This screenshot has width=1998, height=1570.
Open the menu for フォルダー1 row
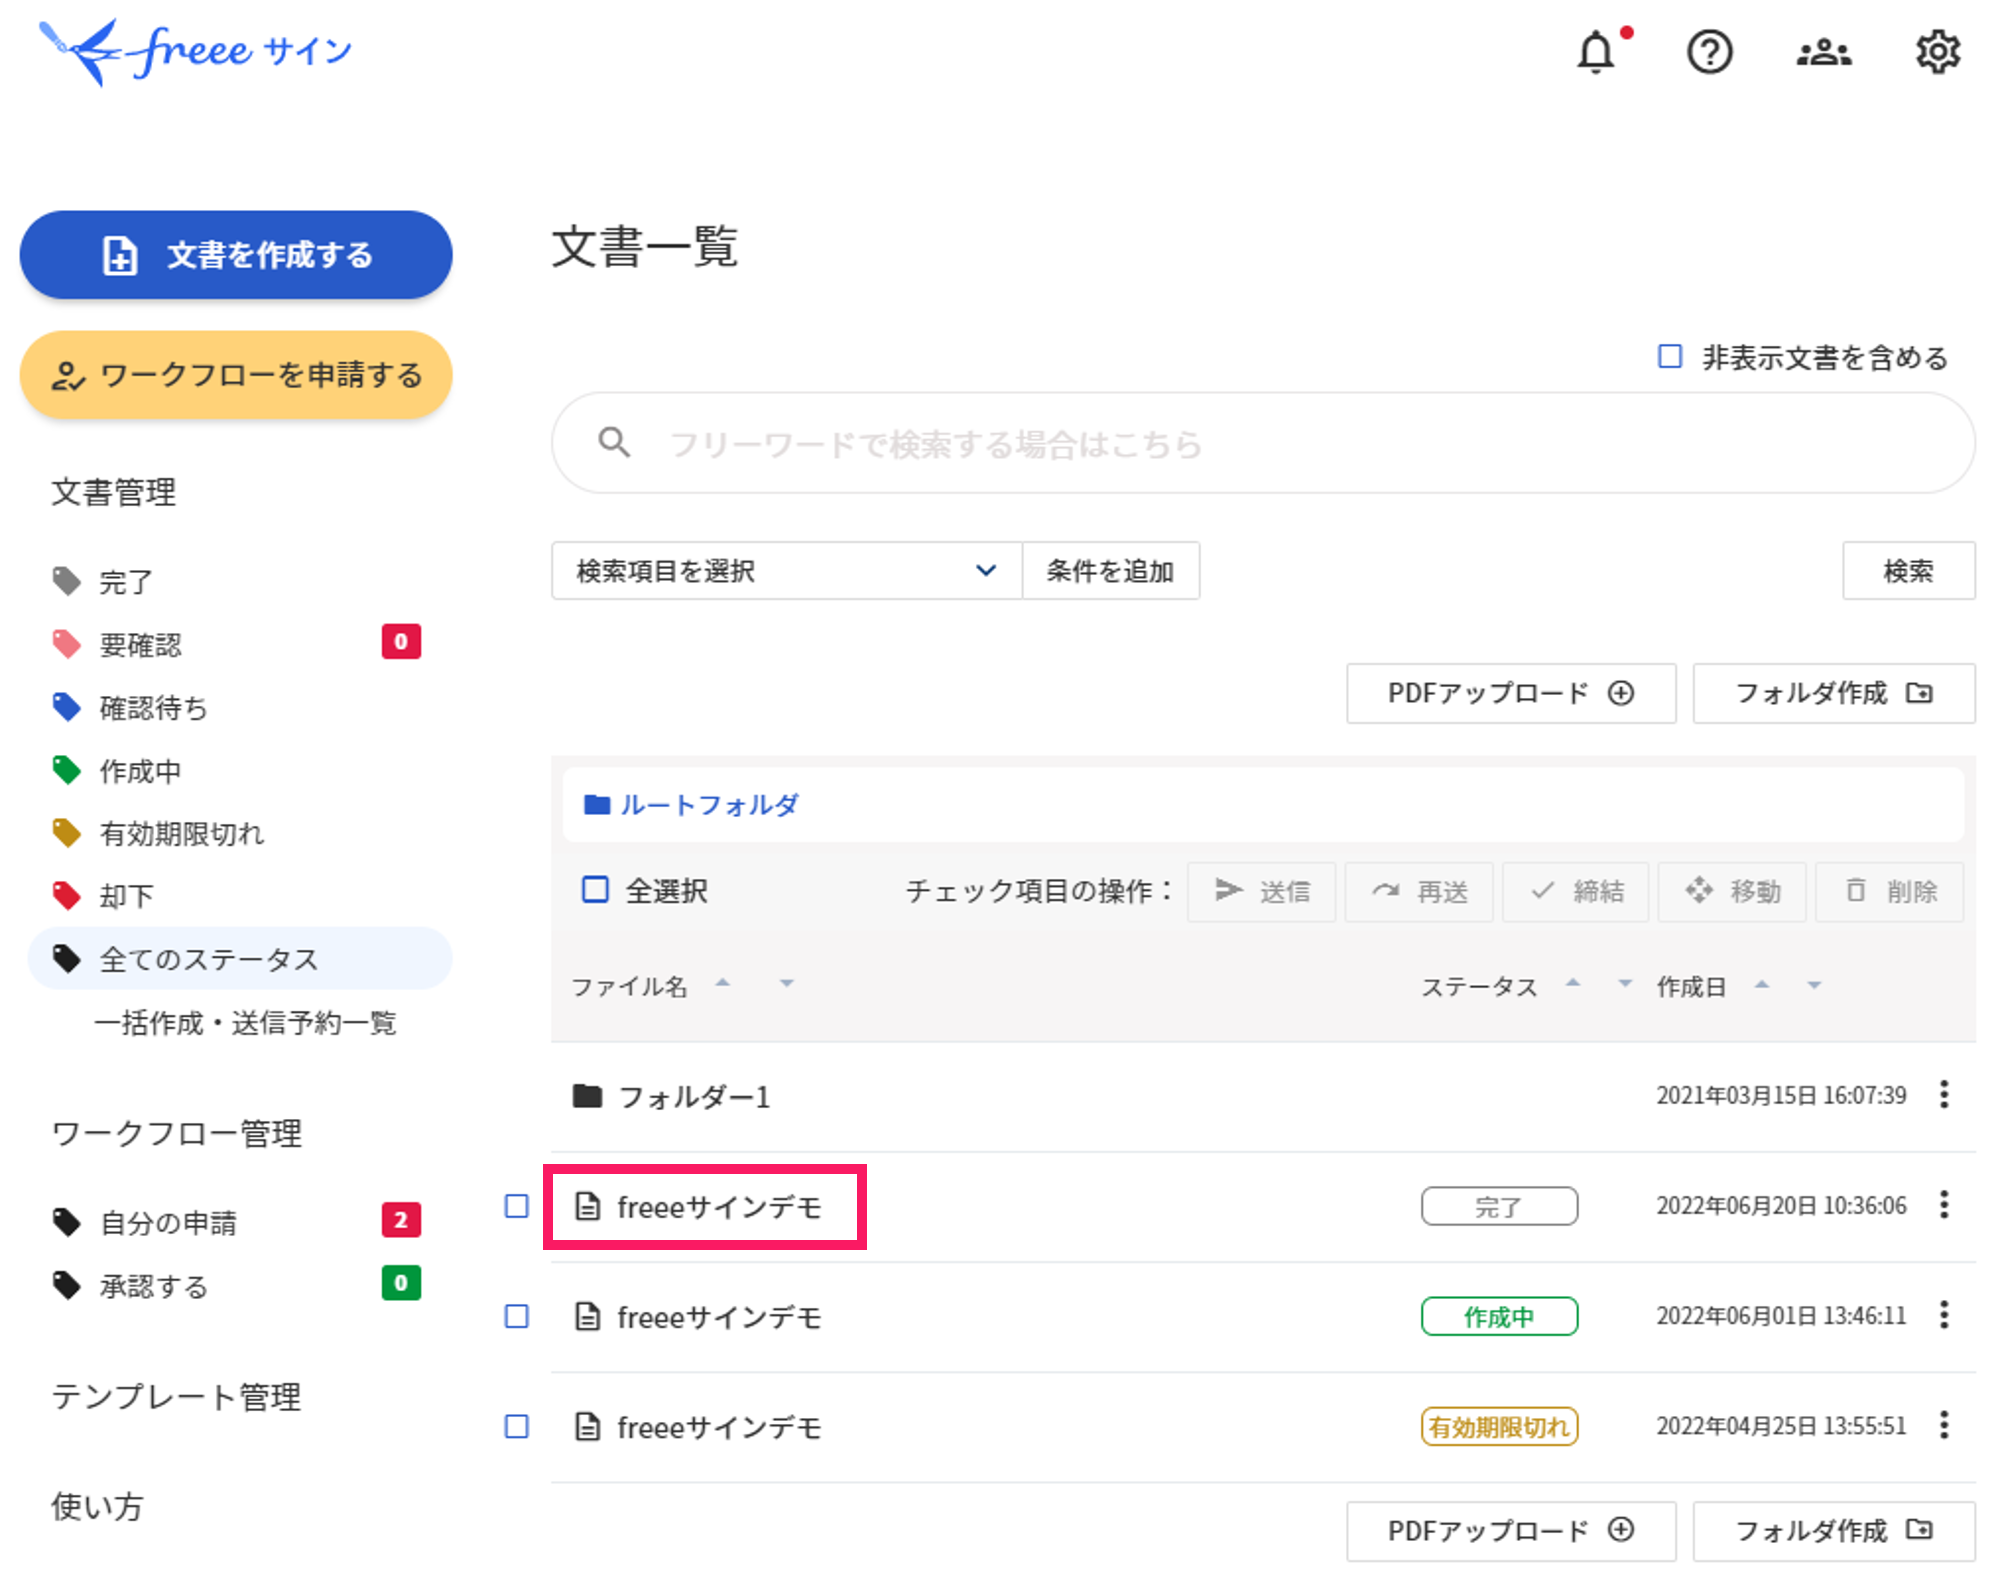pyautogui.click(x=1943, y=1095)
